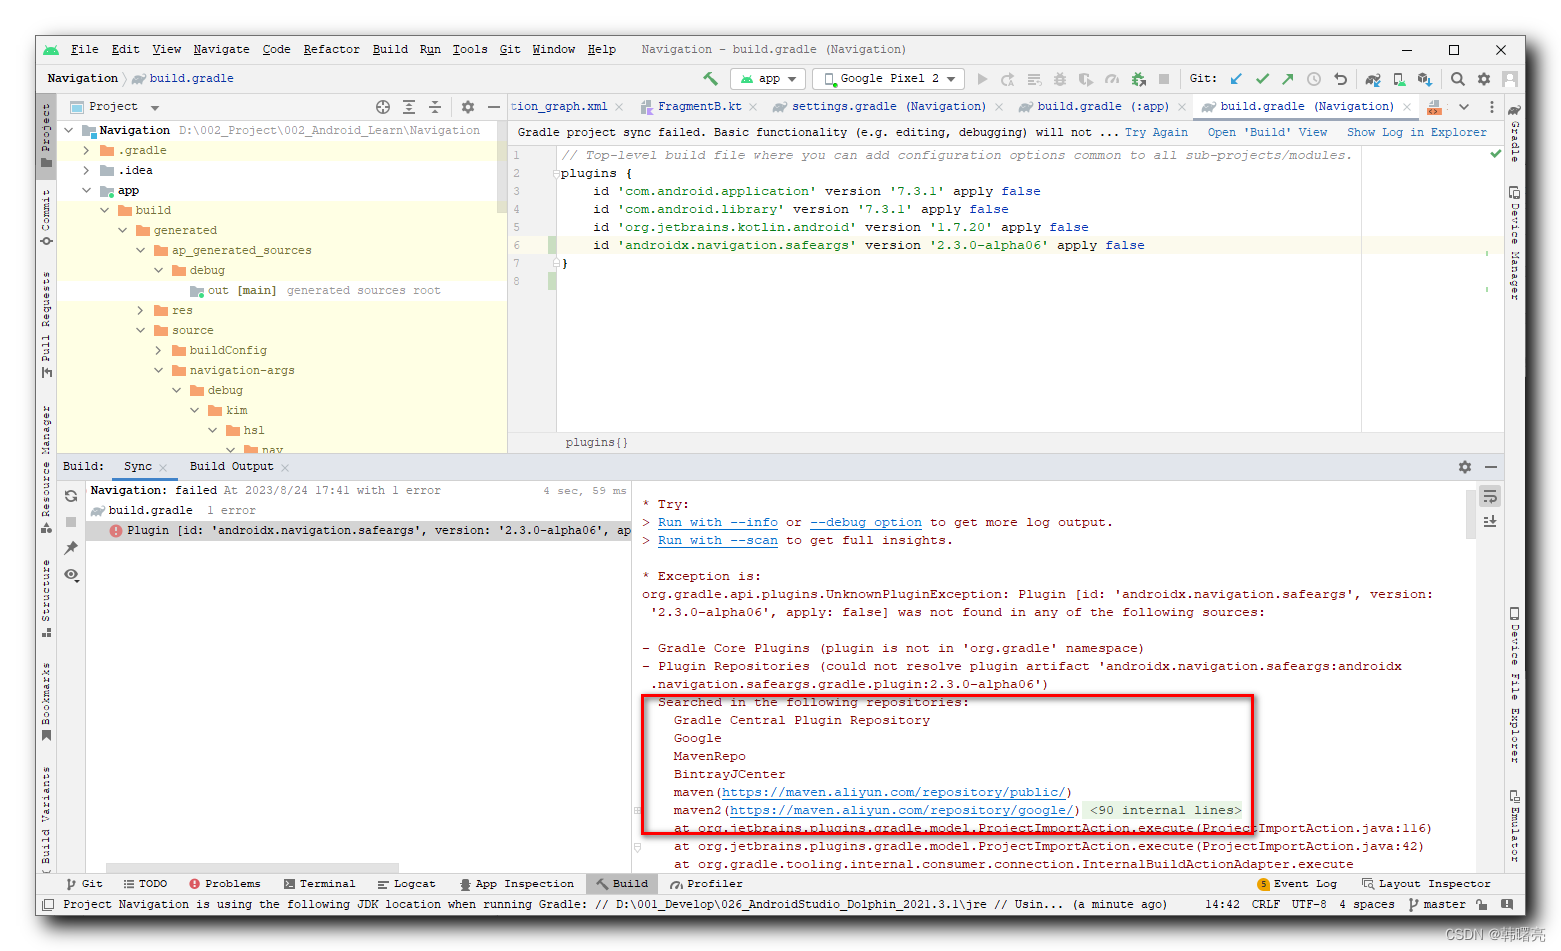Push commits with the green arrow icon
Viewport: 1561px width, 951px height.
point(1288,78)
